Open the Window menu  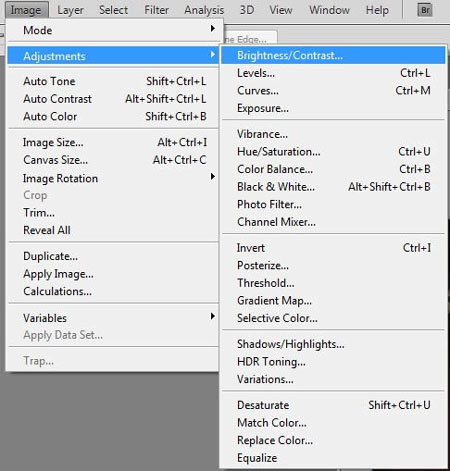(x=329, y=10)
